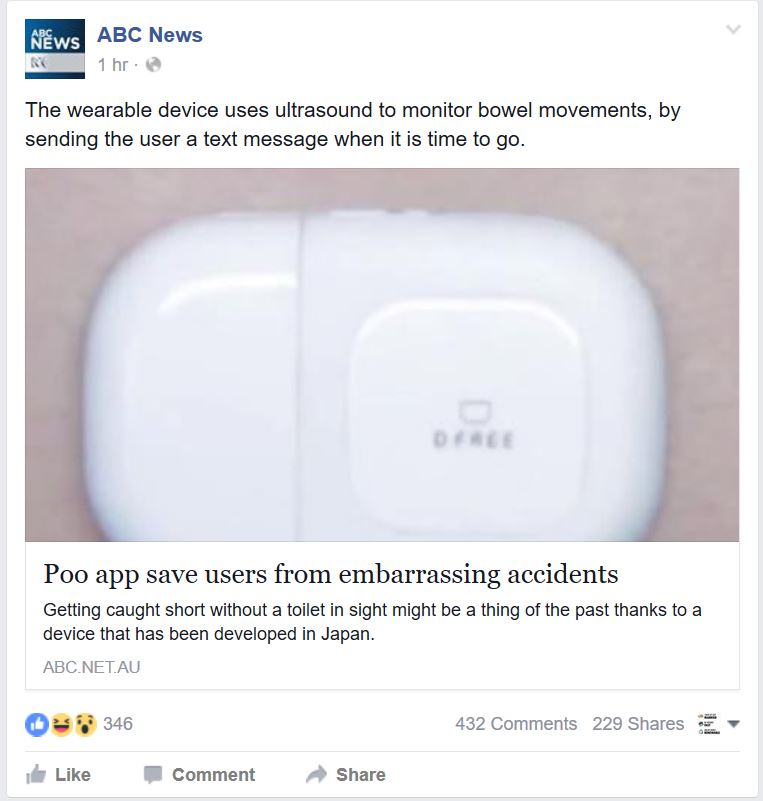
Task: Click the article description text about Japan
Action: [372, 622]
